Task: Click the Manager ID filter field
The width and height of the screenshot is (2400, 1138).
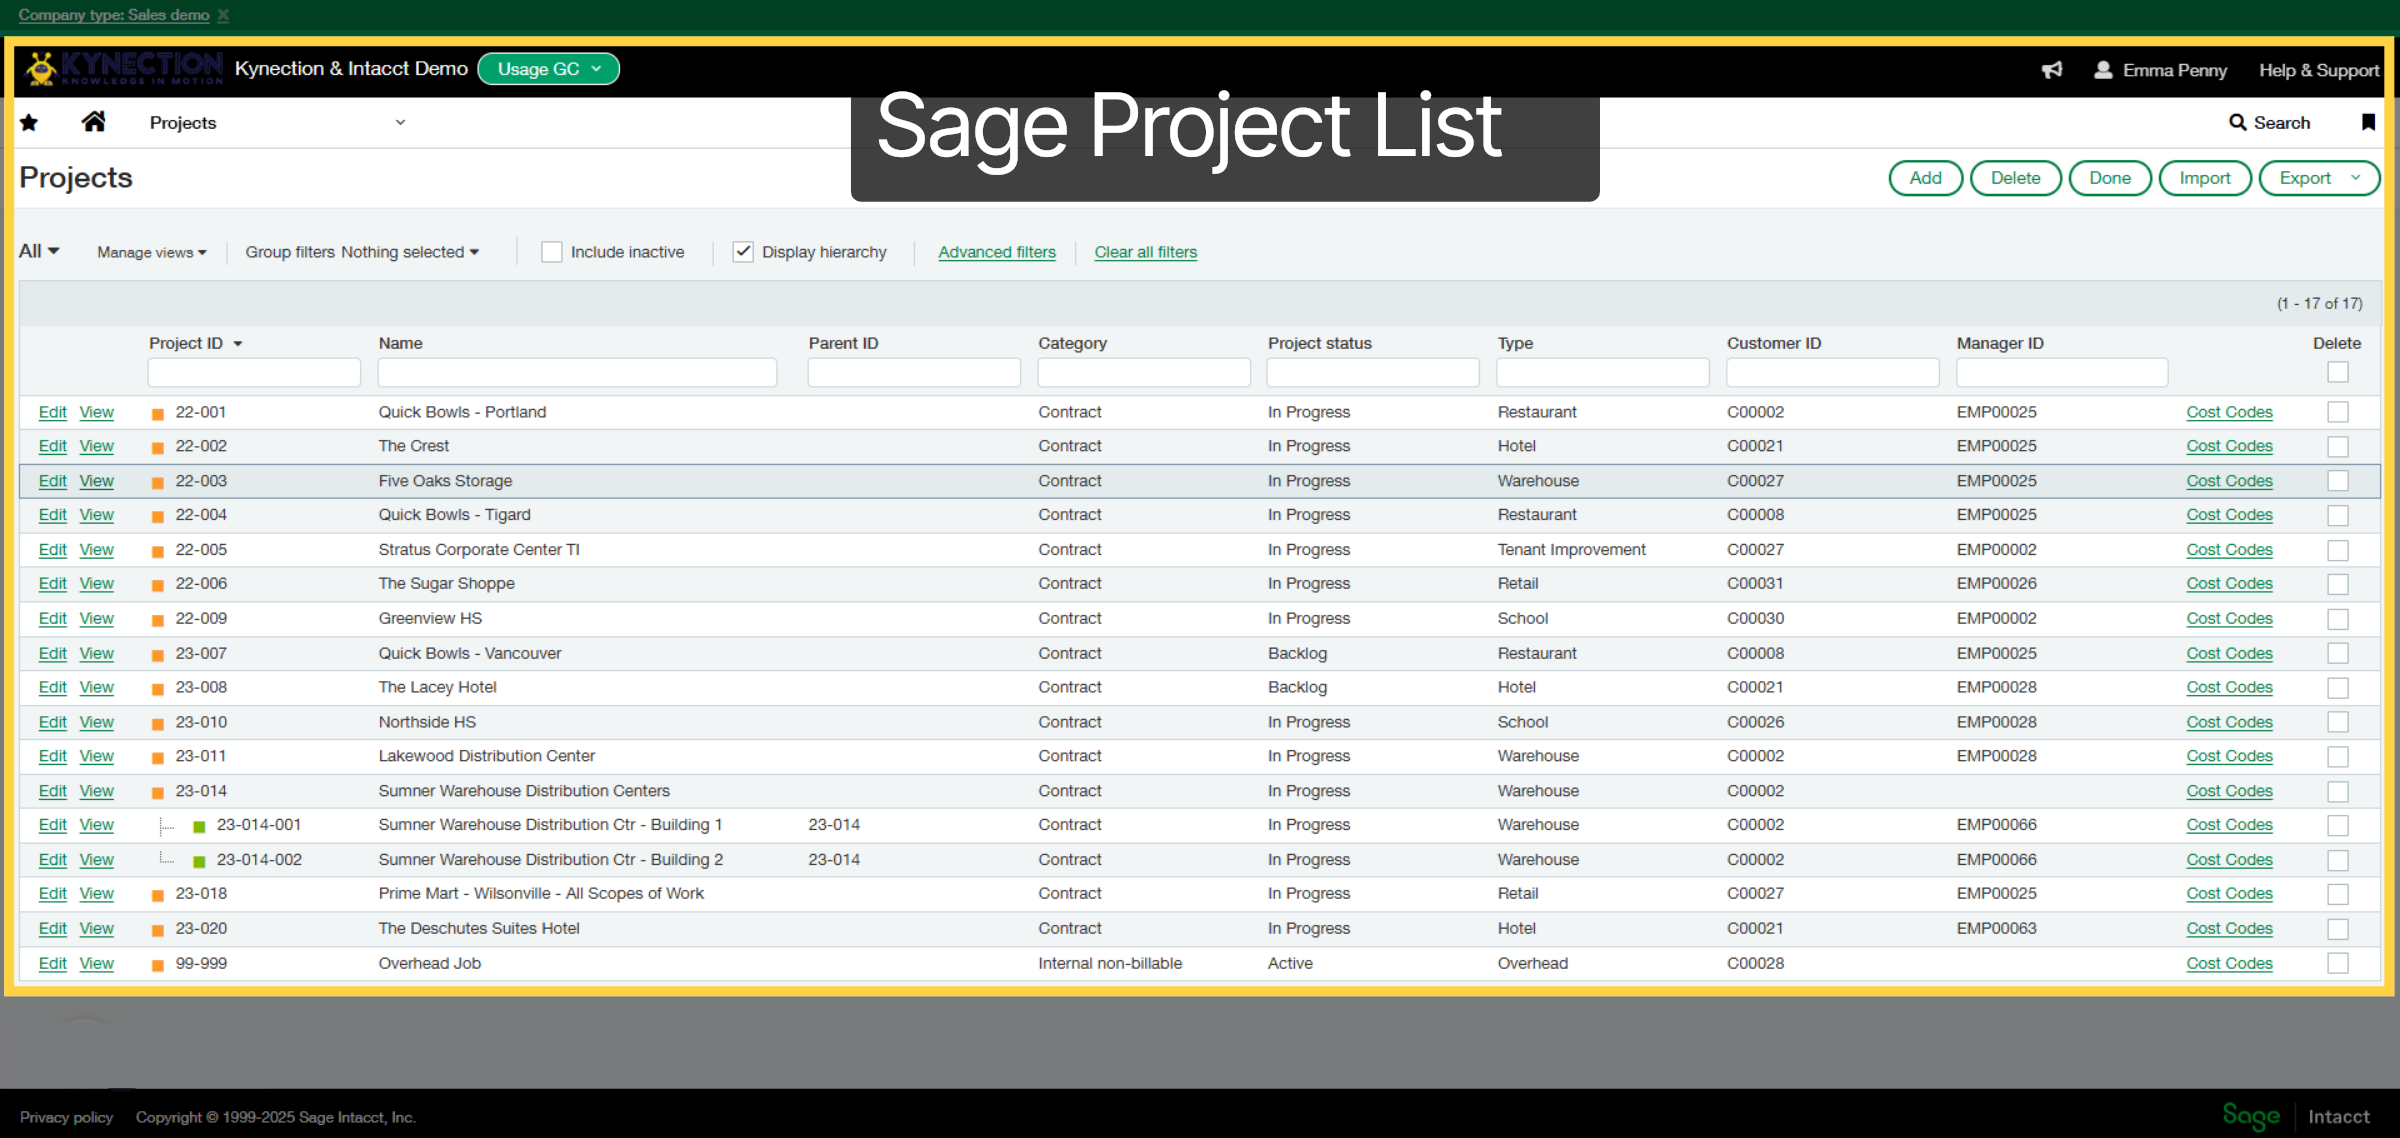Action: [2062, 372]
